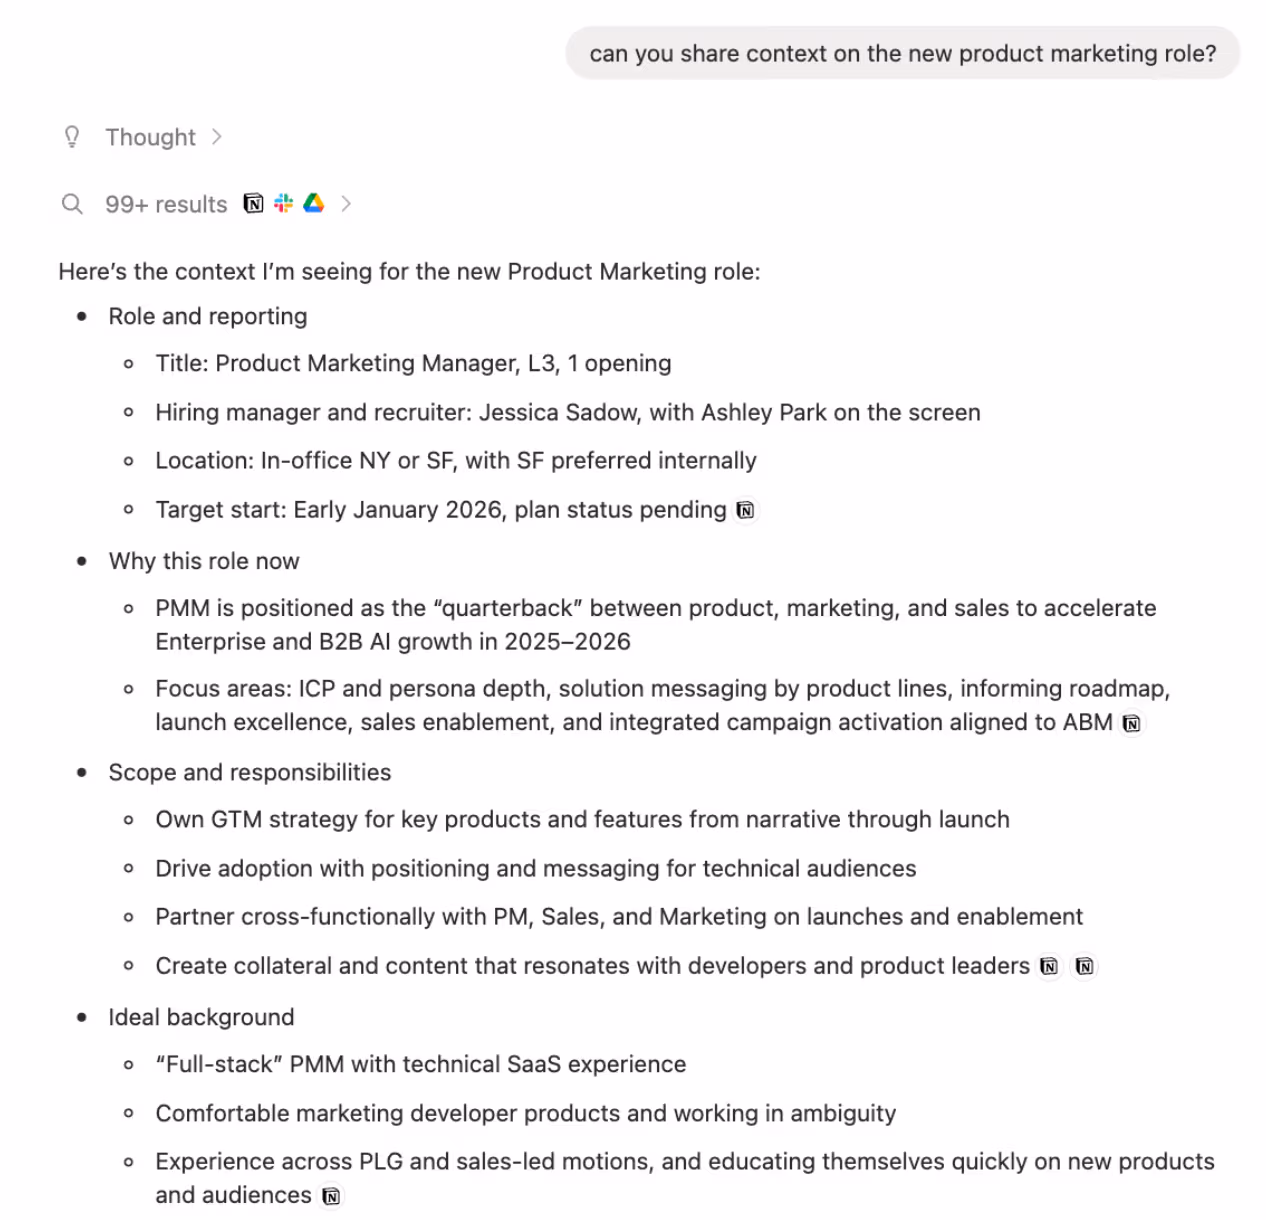
Task: Open the Notion source icon near 99+ results
Action: click(x=253, y=203)
